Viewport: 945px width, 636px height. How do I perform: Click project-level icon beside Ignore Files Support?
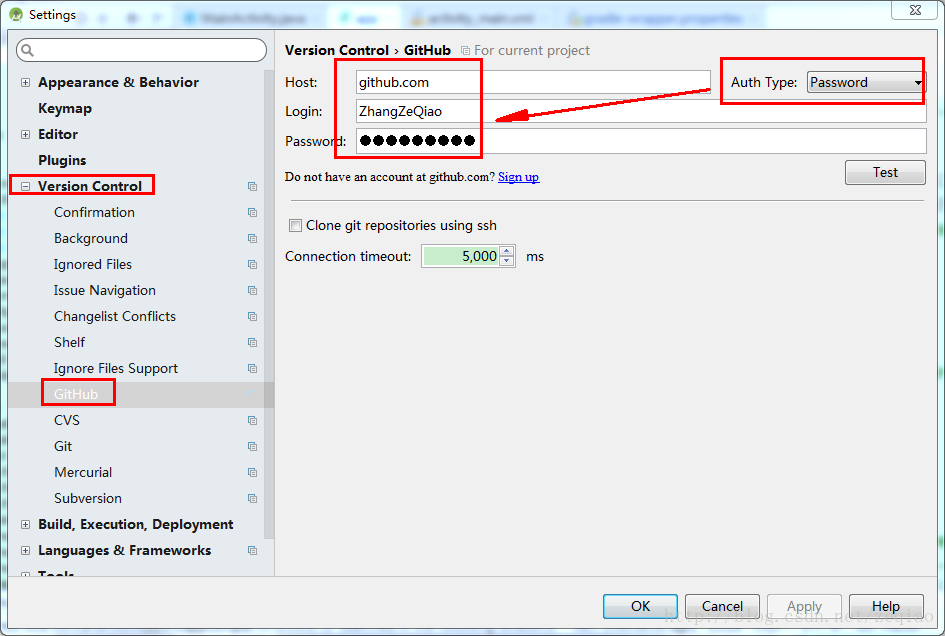[x=253, y=368]
